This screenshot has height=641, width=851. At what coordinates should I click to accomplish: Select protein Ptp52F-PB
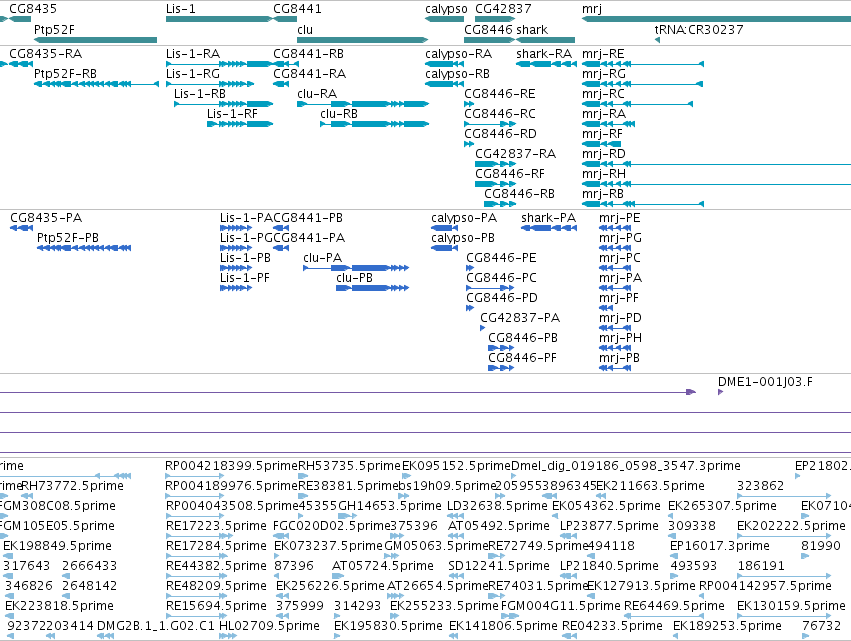tap(84, 248)
